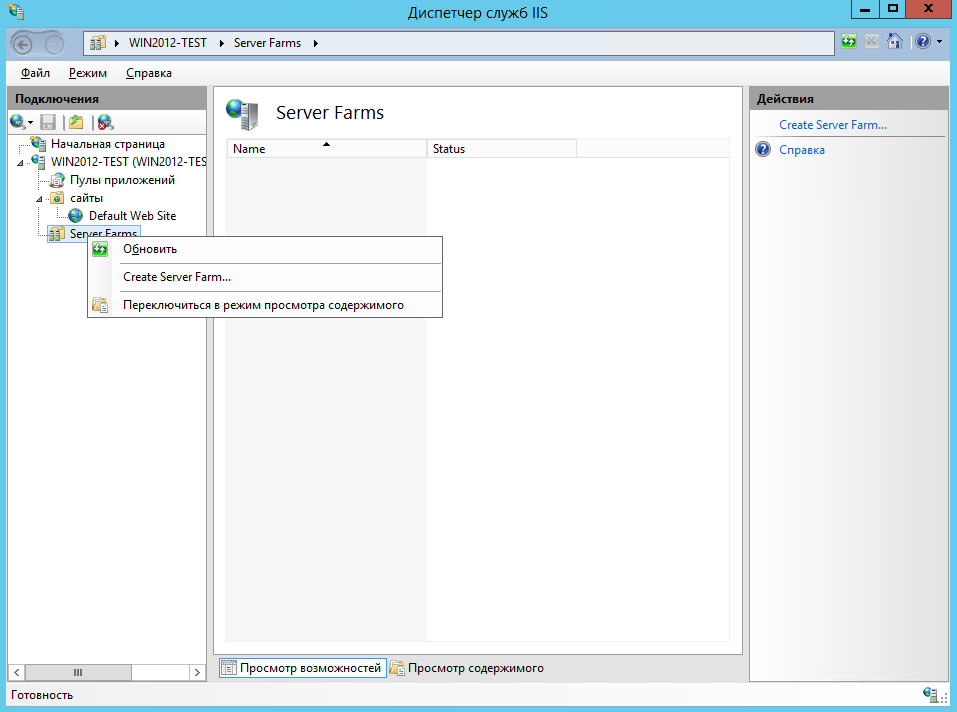Click the green refresh icon in address bar
957x712 pixels.
coord(849,42)
